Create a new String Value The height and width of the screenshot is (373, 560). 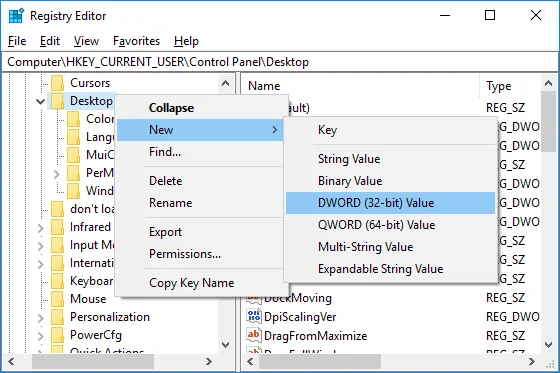(x=390, y=159)
